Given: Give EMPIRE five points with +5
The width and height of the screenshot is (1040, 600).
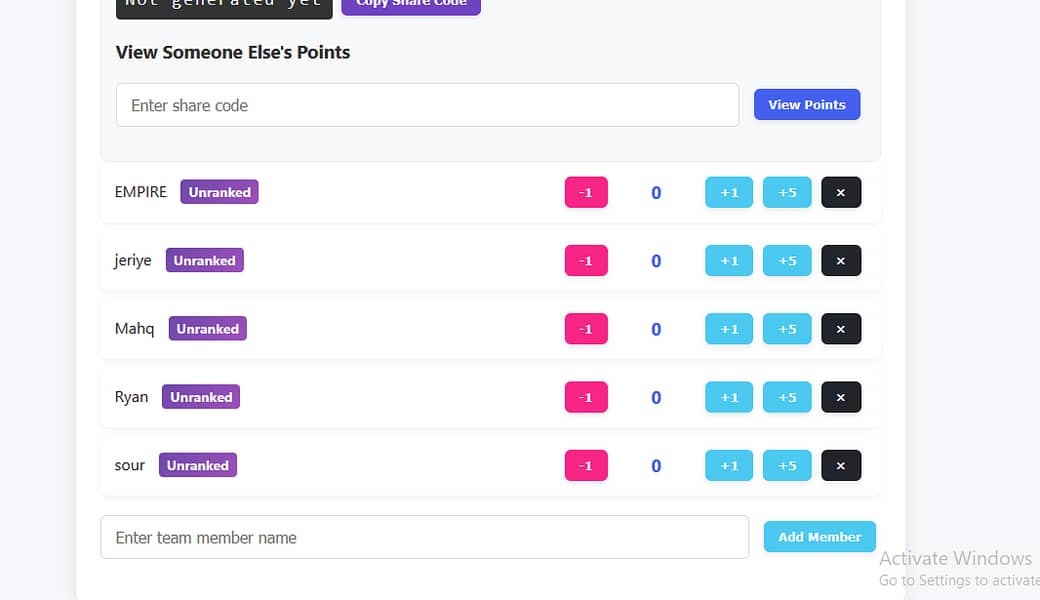Looking at the screenshot, I should click(787, 192).
